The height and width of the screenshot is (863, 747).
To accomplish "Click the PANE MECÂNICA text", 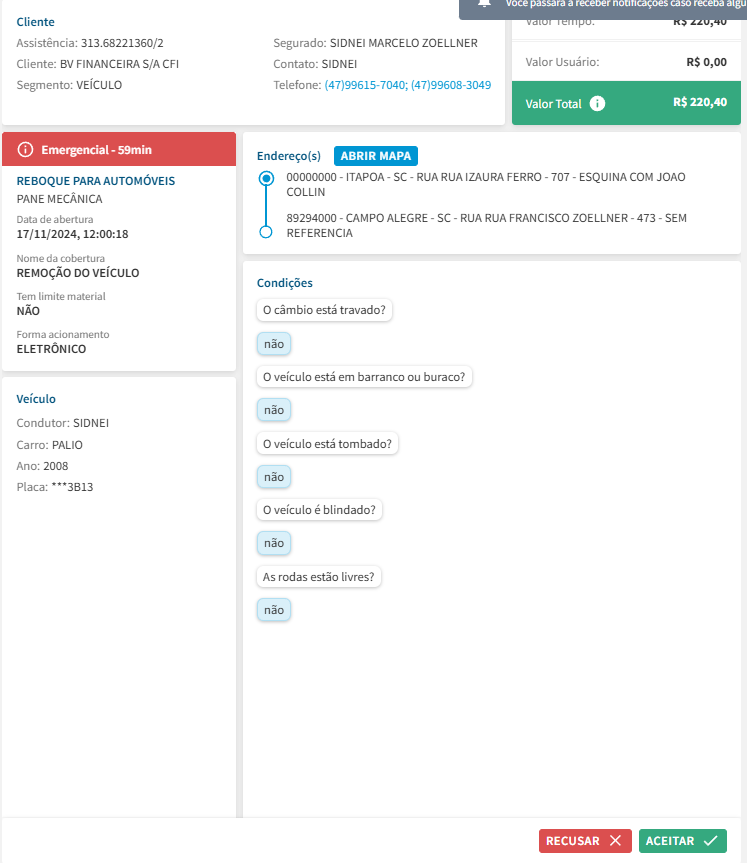I will click(x=59, y=199).
